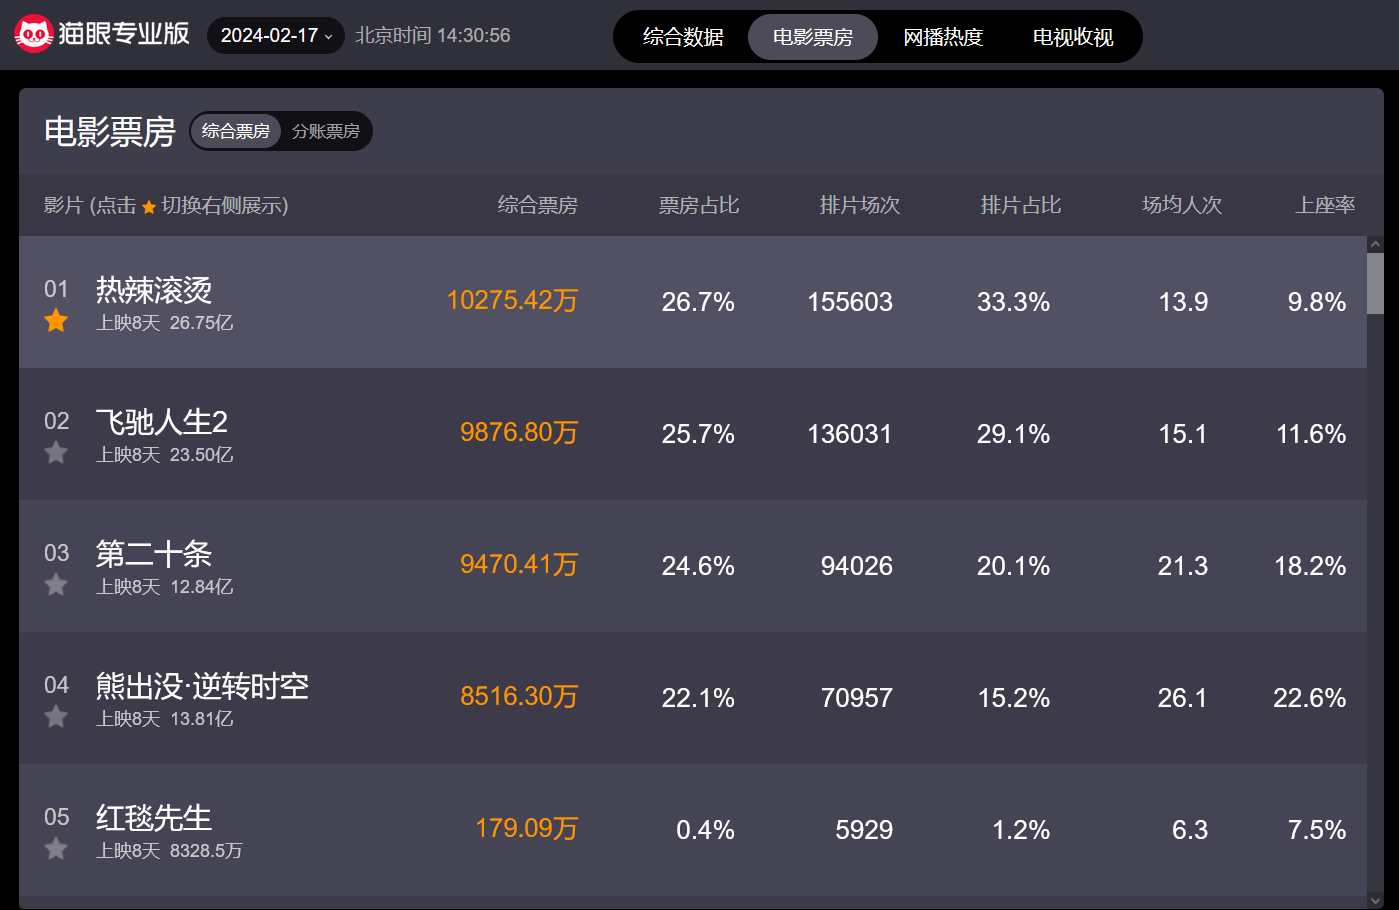Select the star for 熊出没·逆转时空

point(56,717)
